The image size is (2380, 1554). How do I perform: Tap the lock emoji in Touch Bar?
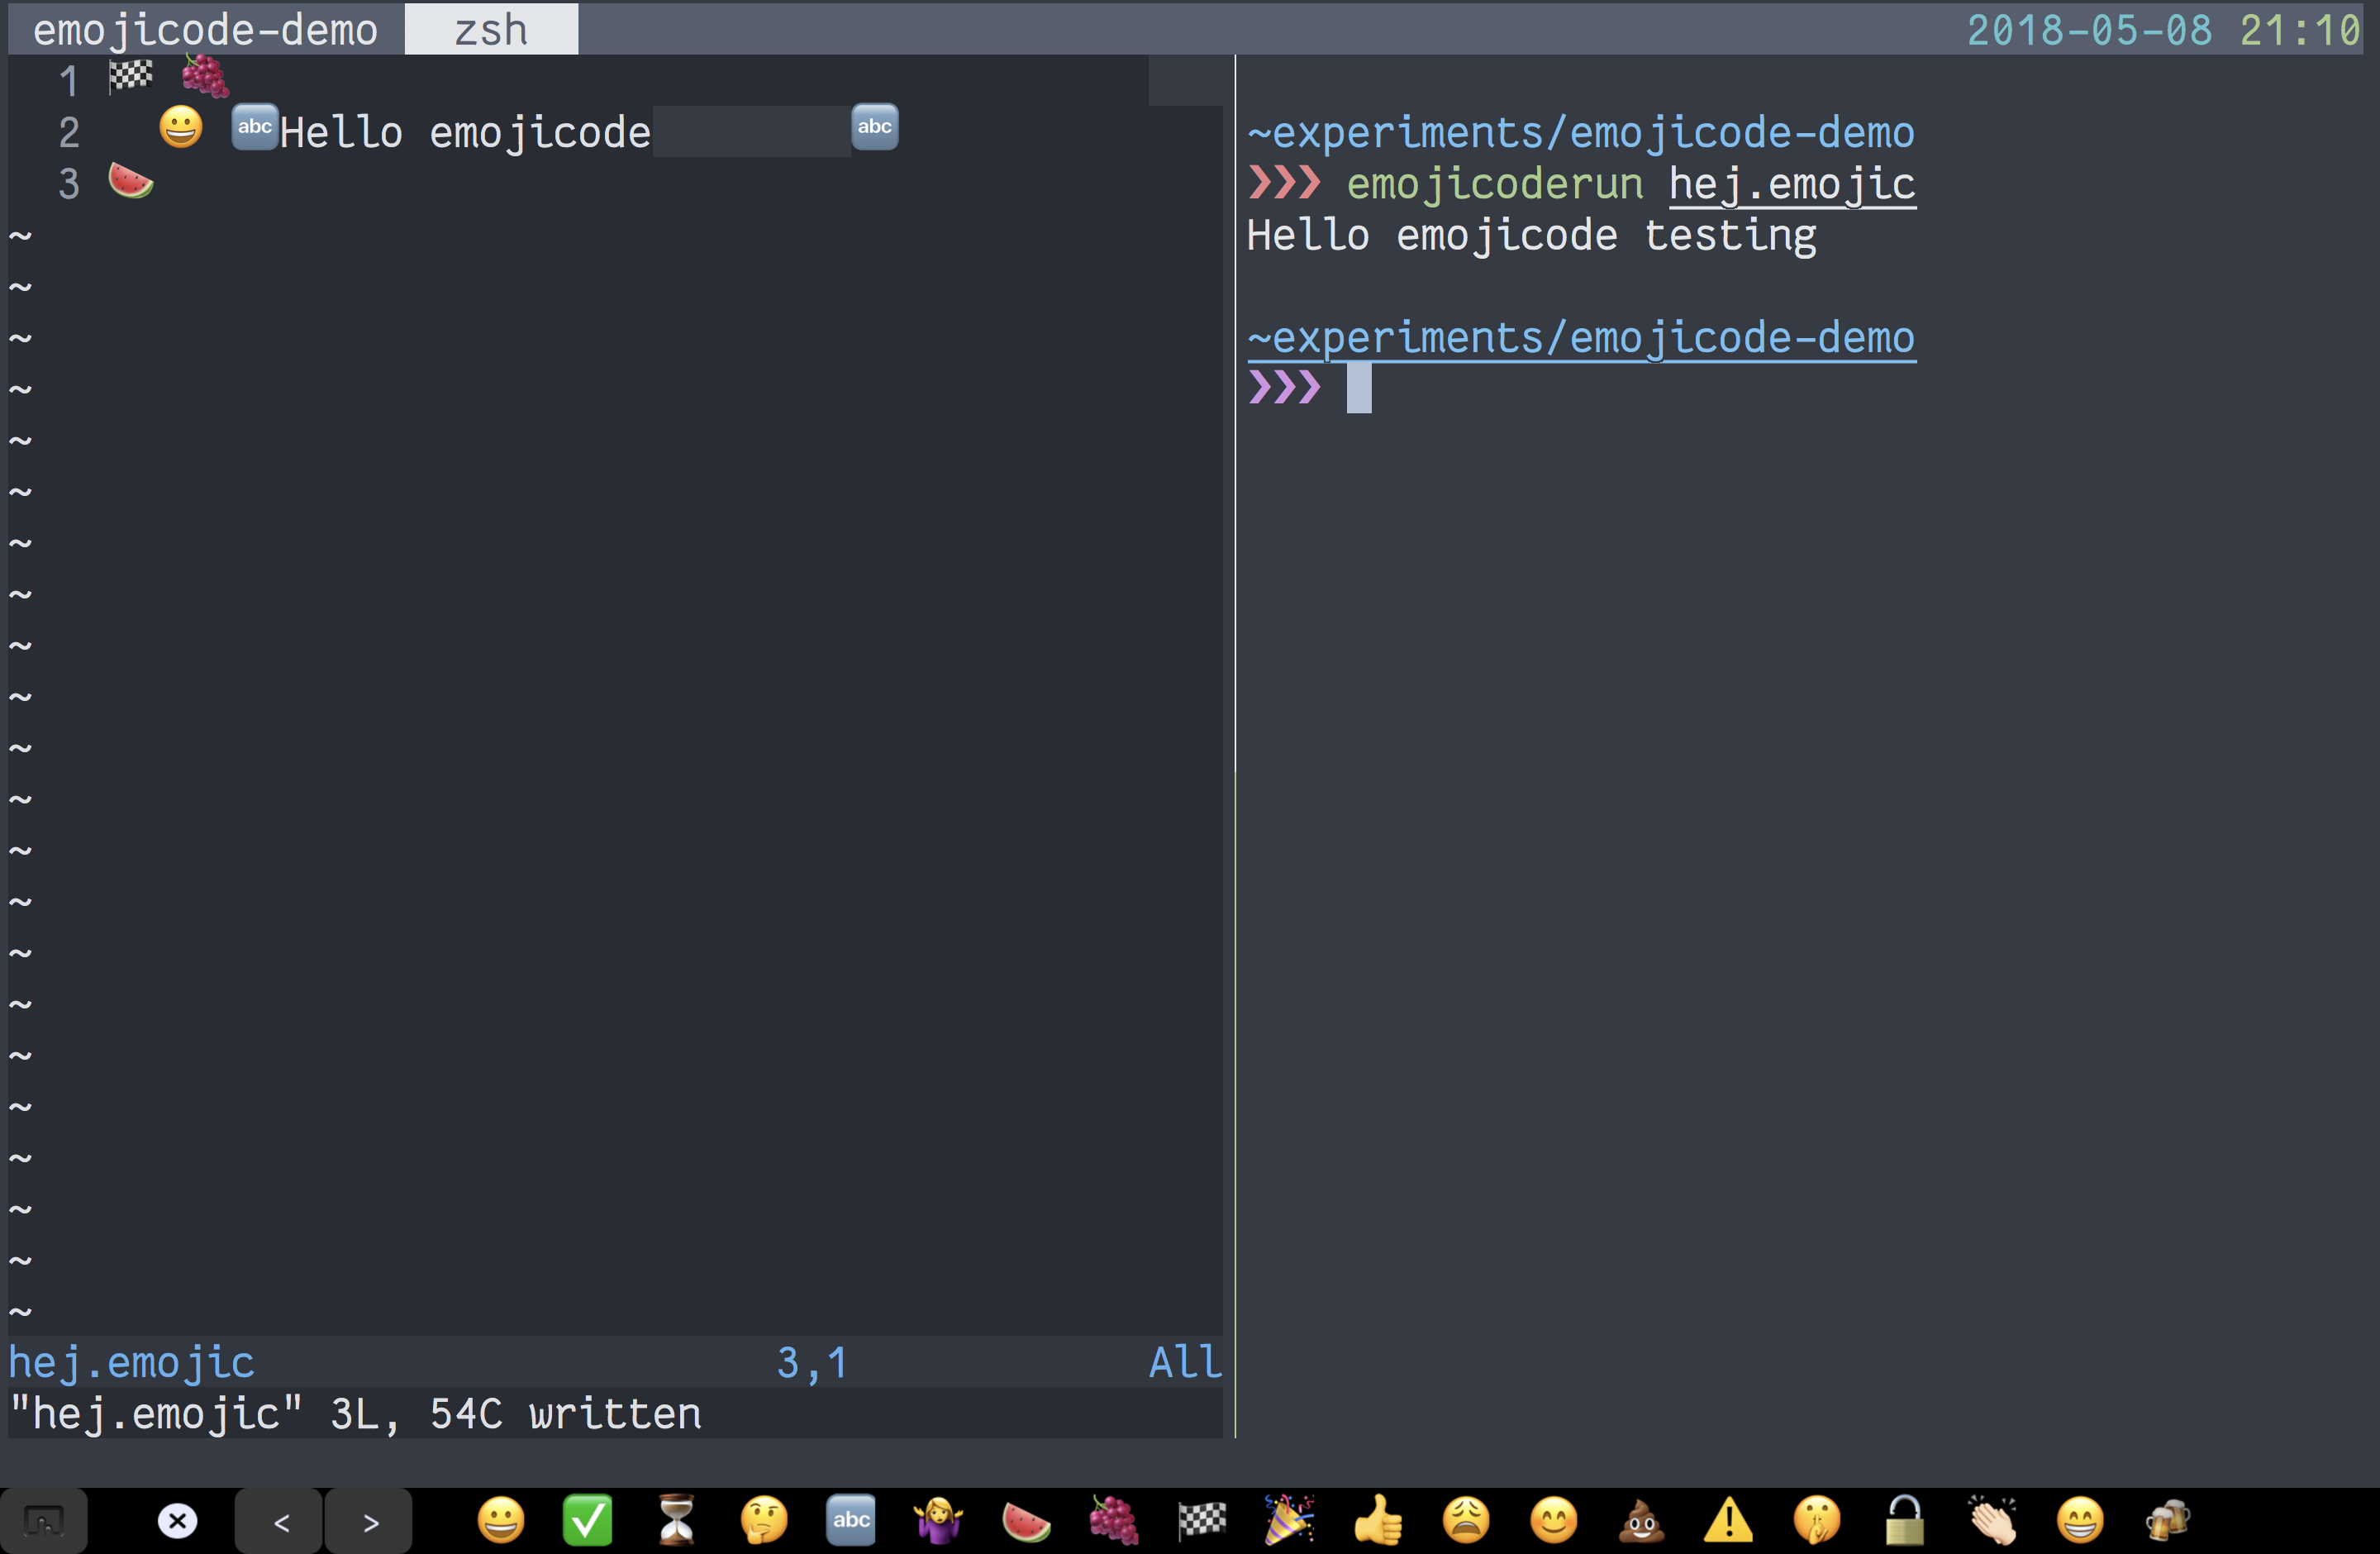(1904, 1521)
